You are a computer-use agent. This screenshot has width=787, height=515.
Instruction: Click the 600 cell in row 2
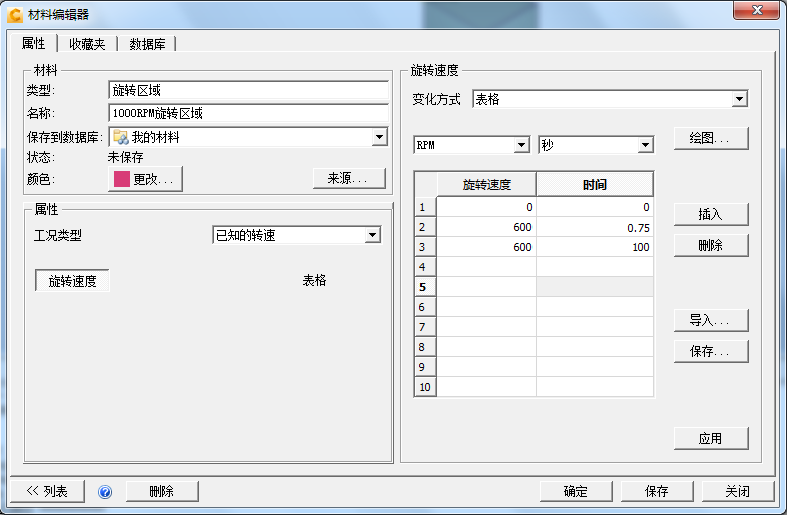486,227
